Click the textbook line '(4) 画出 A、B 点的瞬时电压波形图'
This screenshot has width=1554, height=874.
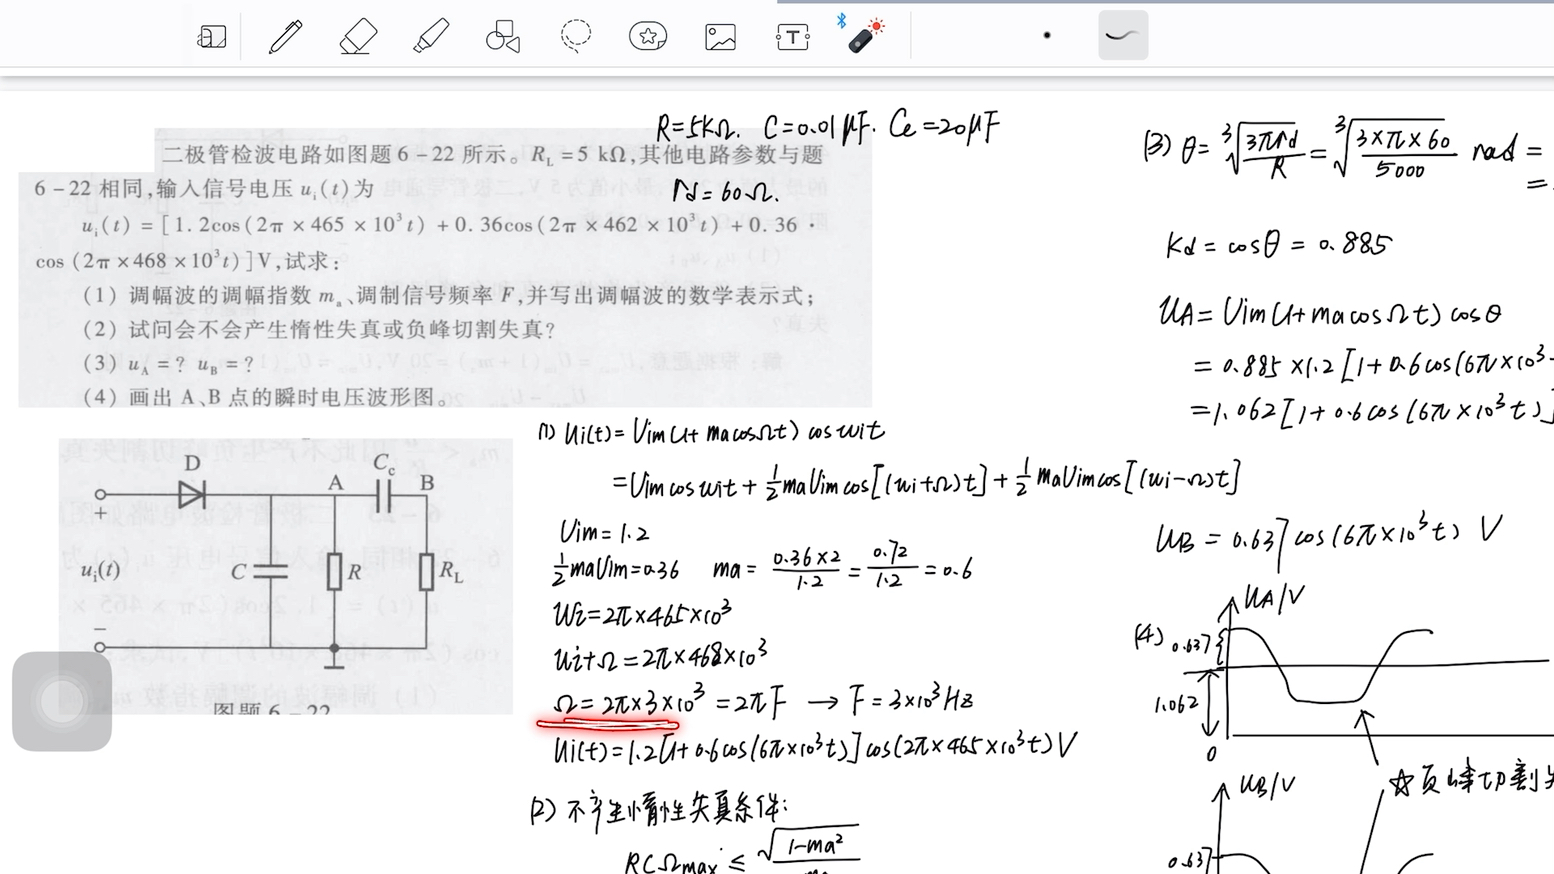268,397
